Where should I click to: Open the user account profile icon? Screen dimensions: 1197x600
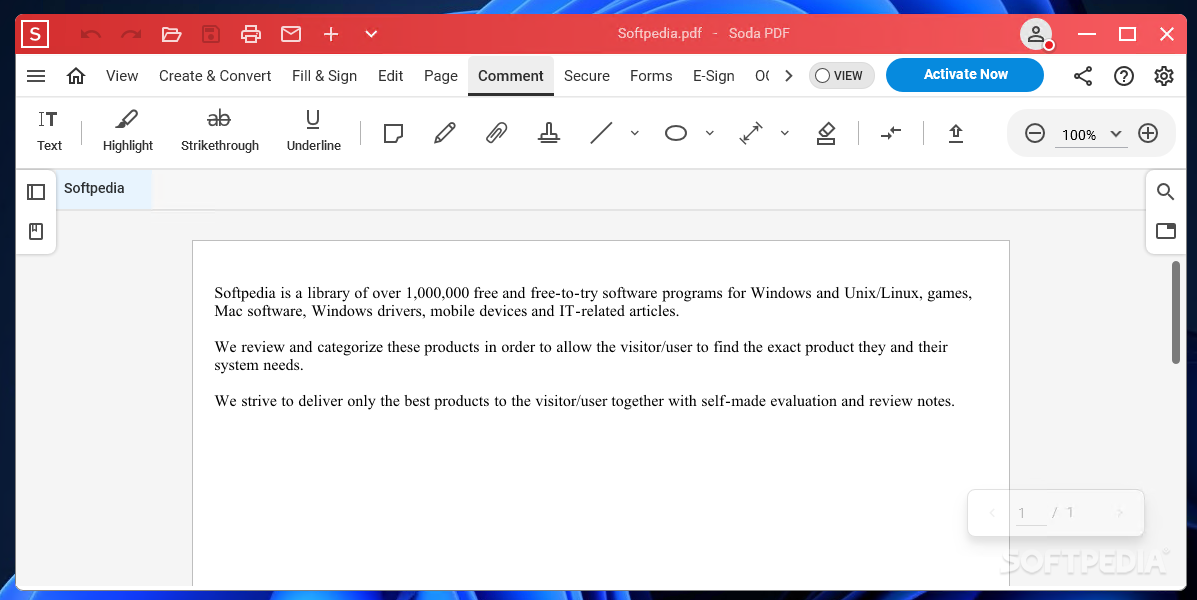pyautogui.click(x=1036, y=34)
